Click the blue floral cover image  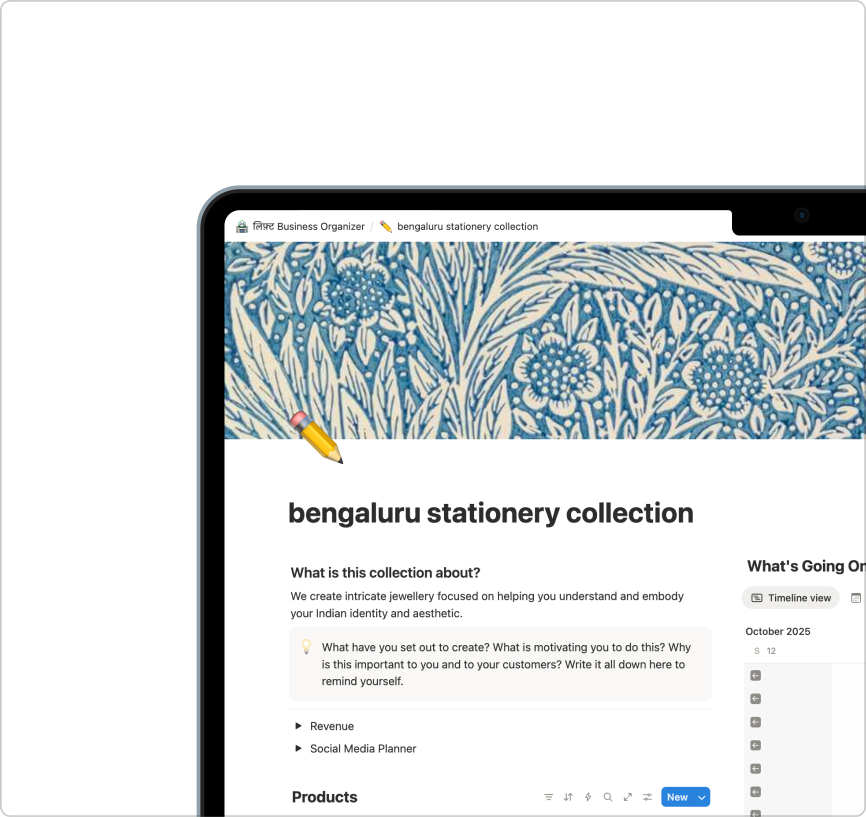tap(545, 340)
